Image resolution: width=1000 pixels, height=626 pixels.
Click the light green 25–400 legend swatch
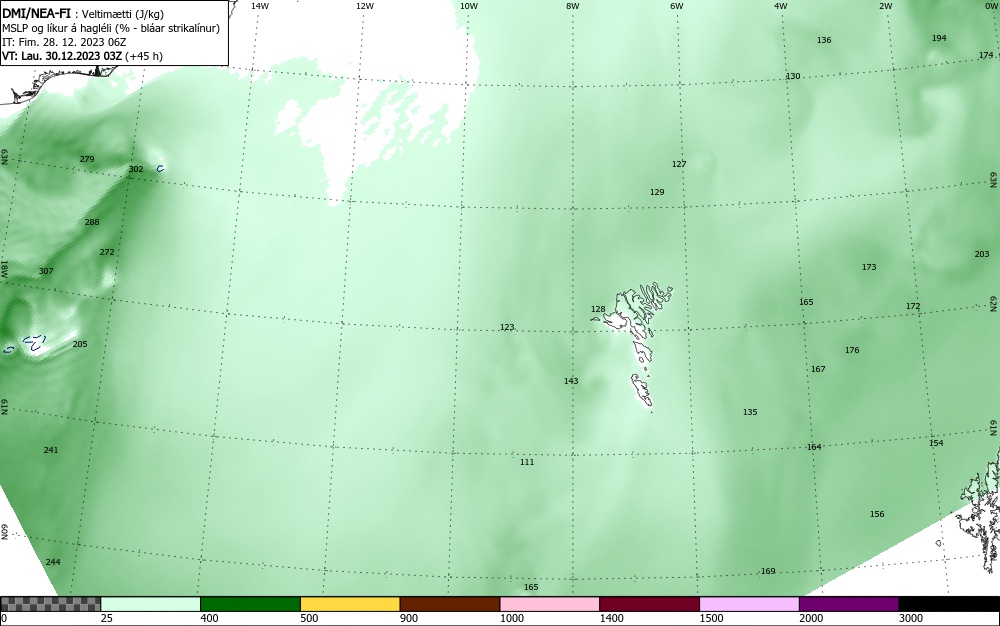[x=151, y=604]
